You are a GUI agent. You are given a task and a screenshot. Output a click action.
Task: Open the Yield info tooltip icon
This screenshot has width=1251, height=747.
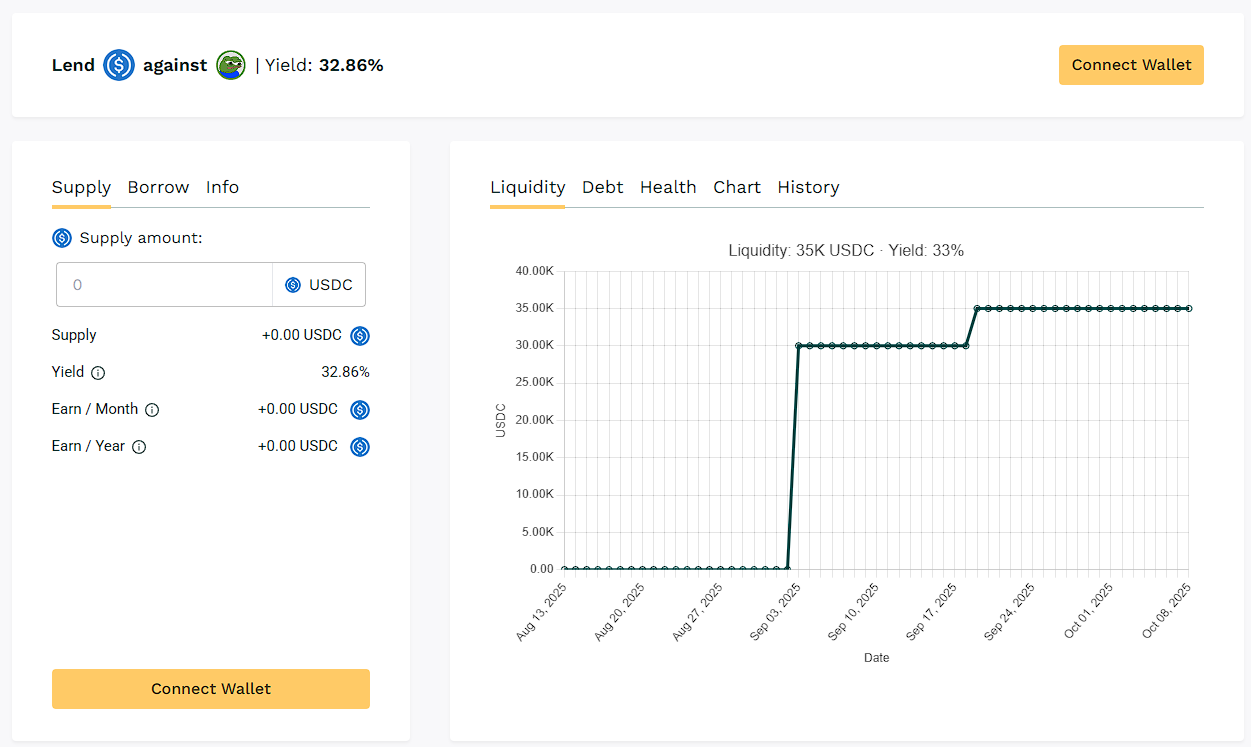pyautogui.click(x=98, y=373)
